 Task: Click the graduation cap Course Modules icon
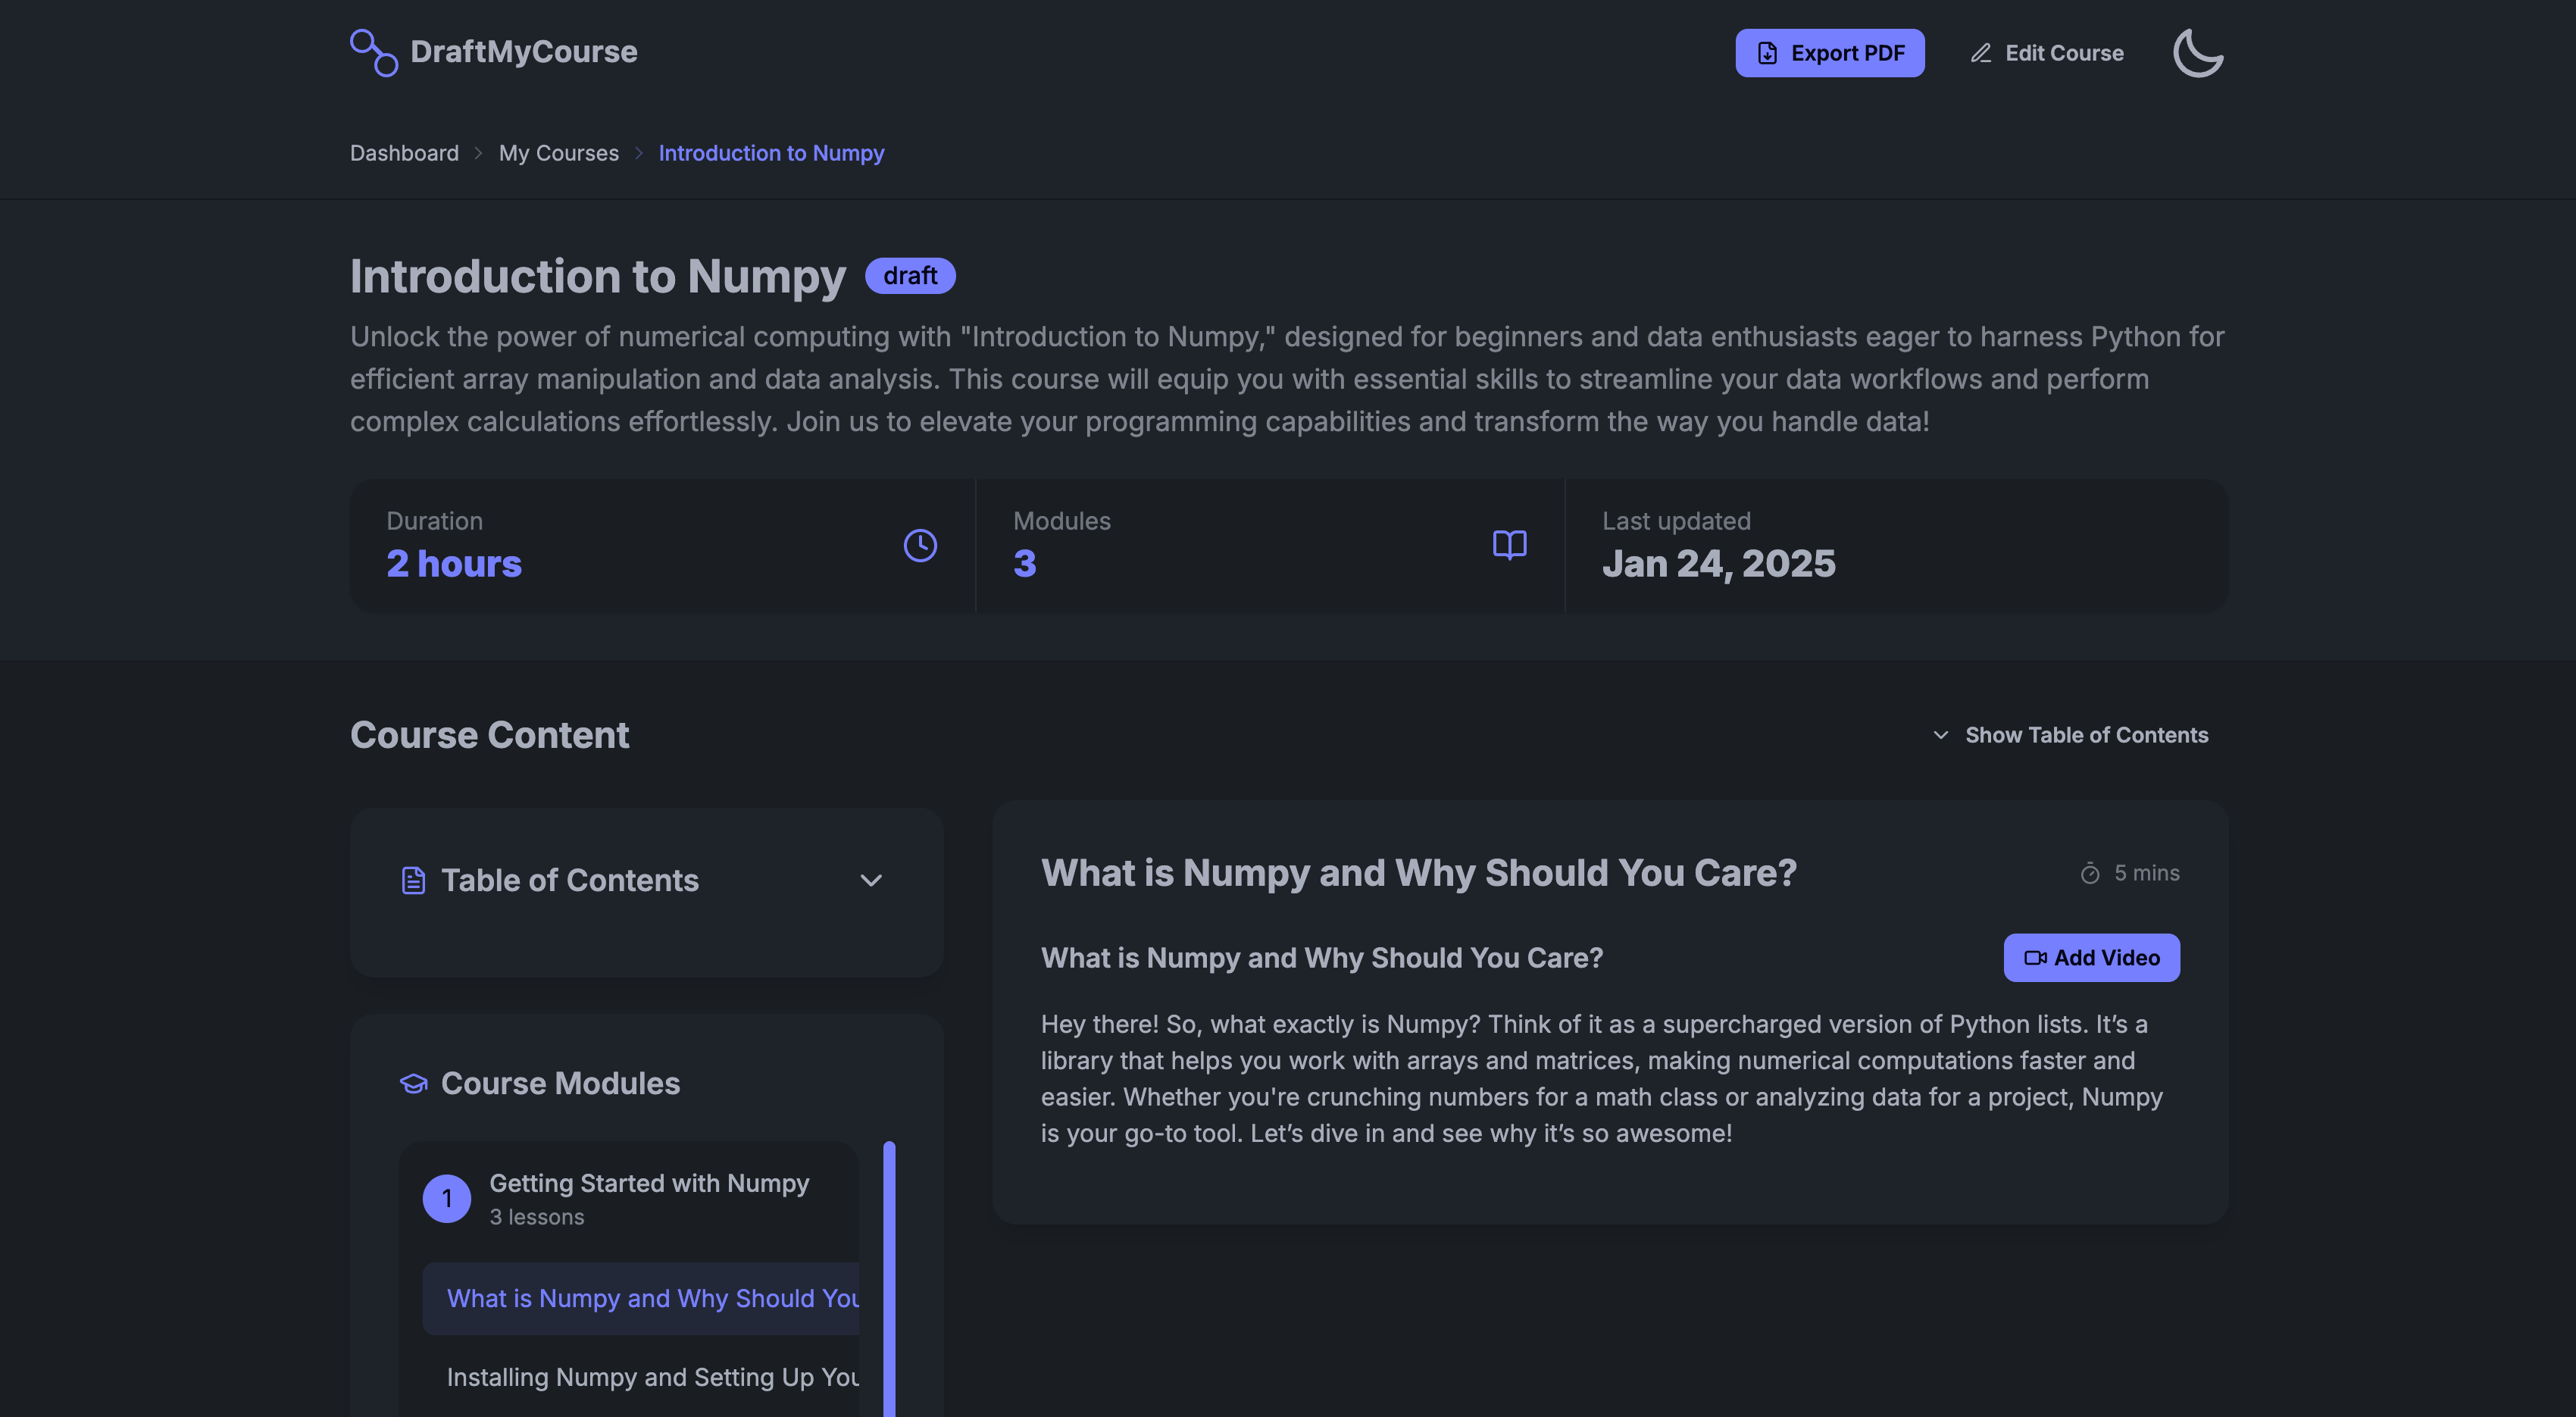pos(413,1083)
